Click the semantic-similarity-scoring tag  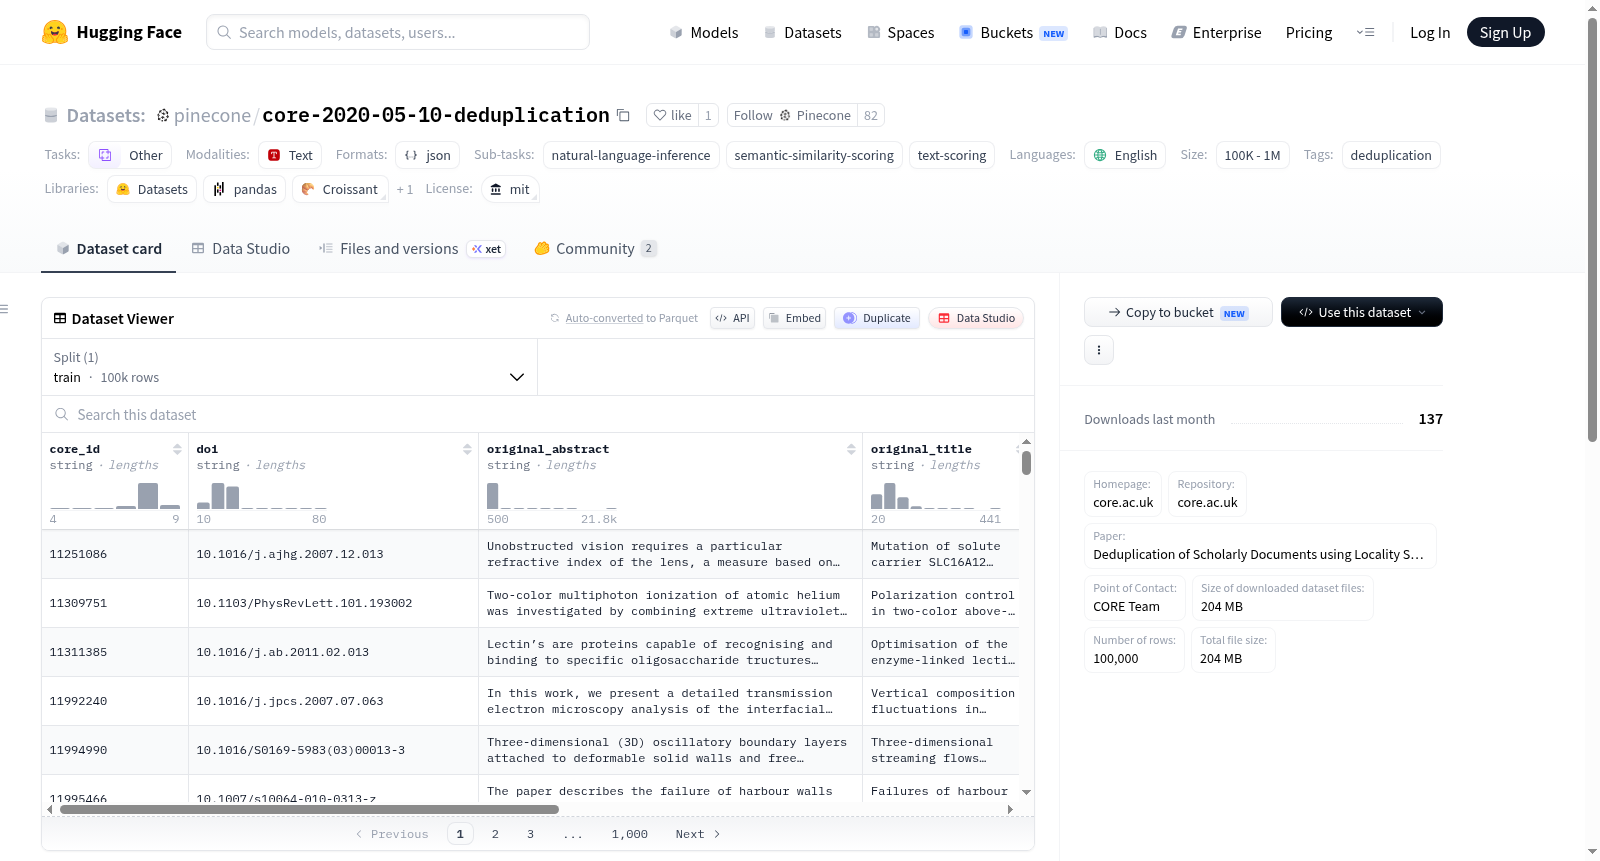coord(814,155)
